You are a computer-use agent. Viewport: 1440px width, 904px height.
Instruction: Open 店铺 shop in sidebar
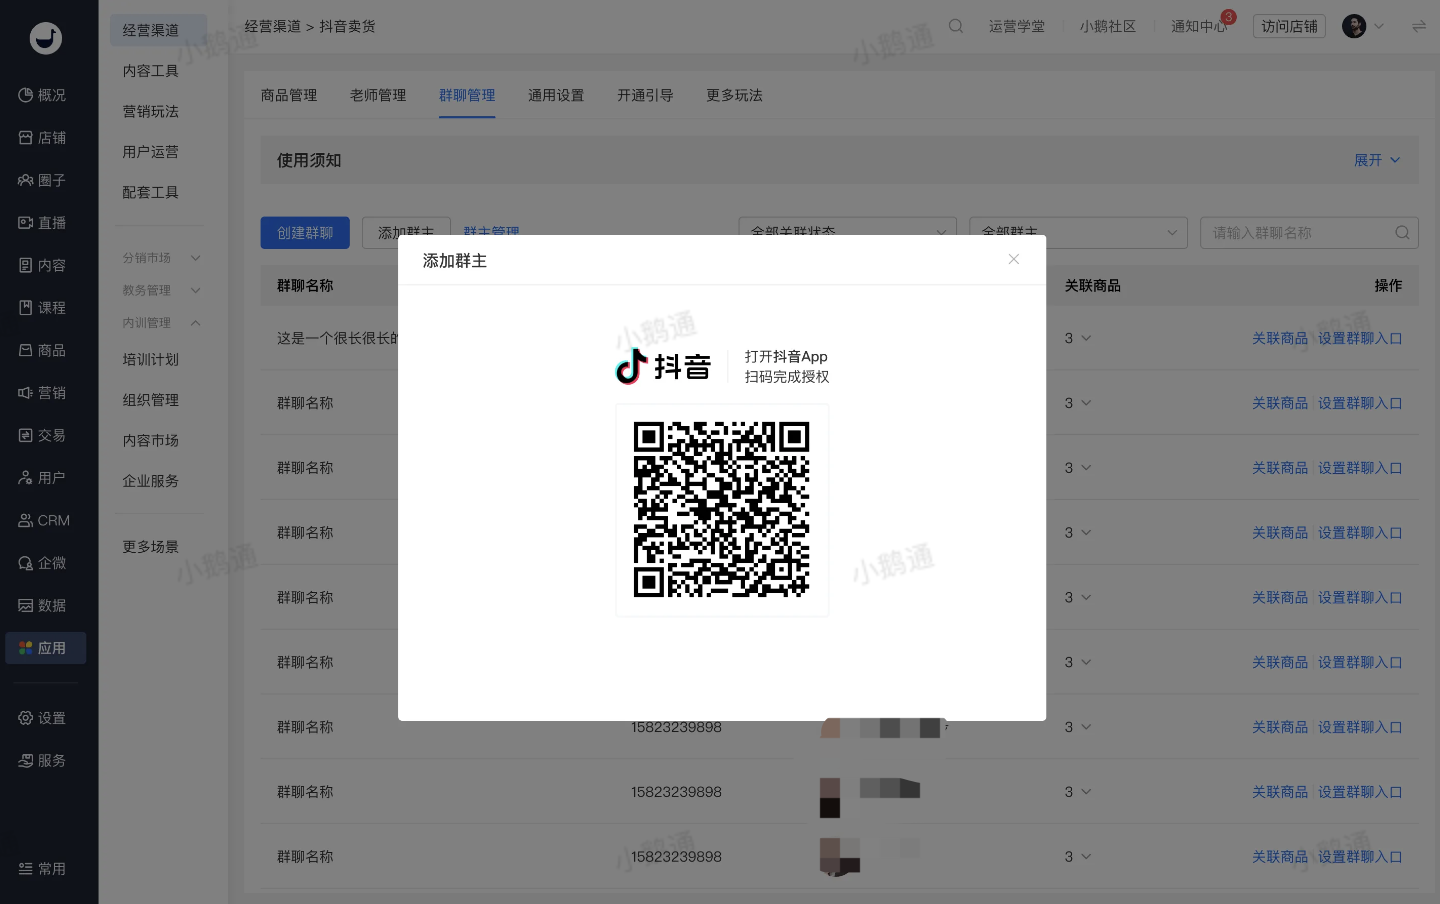point(42,138)
